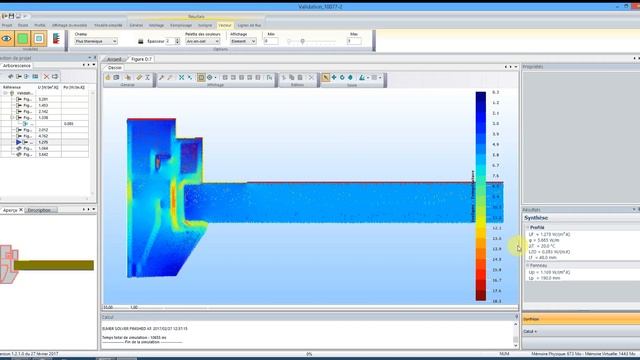Click the ruler measure icon in Général group
Screen dimensions: 640x360
click(x=139, y=77)
